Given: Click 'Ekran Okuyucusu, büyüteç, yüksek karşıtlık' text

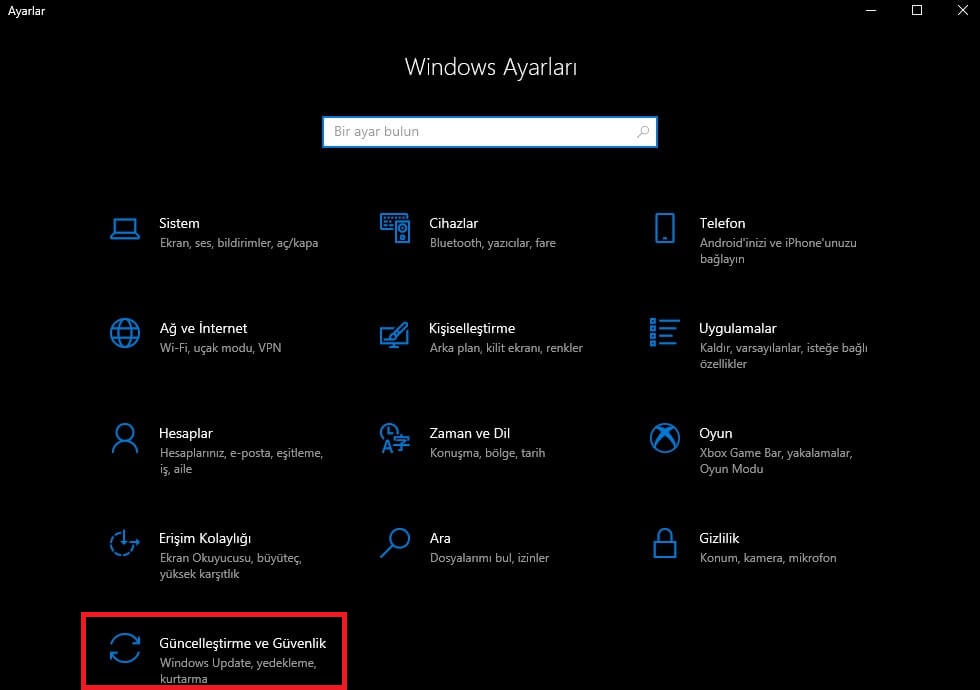Looking at the screenshot, I should coord(231,566).
